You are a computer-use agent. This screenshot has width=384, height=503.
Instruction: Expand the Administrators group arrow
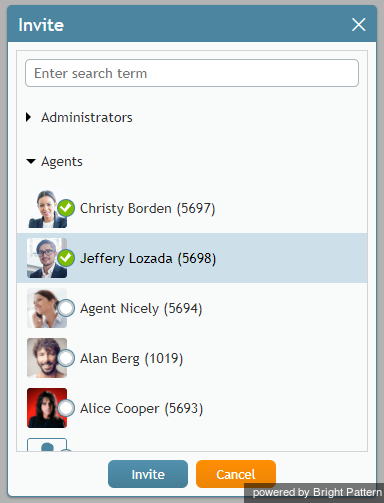29,117
